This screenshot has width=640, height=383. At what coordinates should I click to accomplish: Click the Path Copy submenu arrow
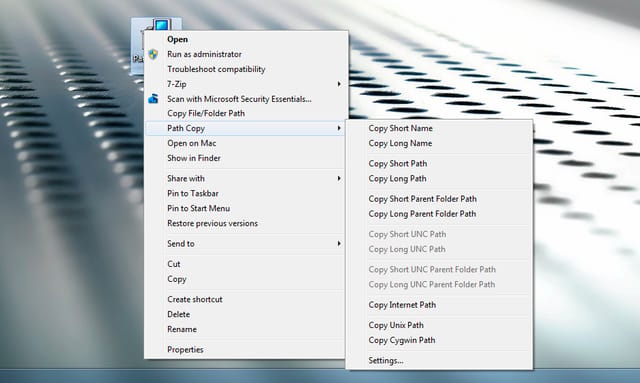[339, 128]
